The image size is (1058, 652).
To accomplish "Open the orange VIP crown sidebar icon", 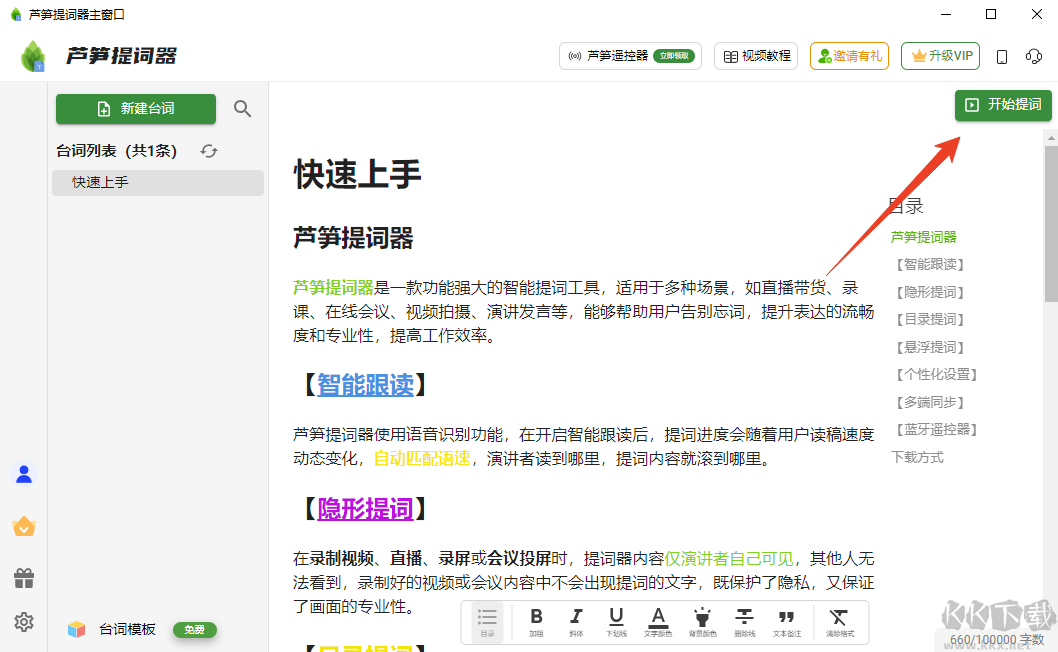I will tap(24, 526).
